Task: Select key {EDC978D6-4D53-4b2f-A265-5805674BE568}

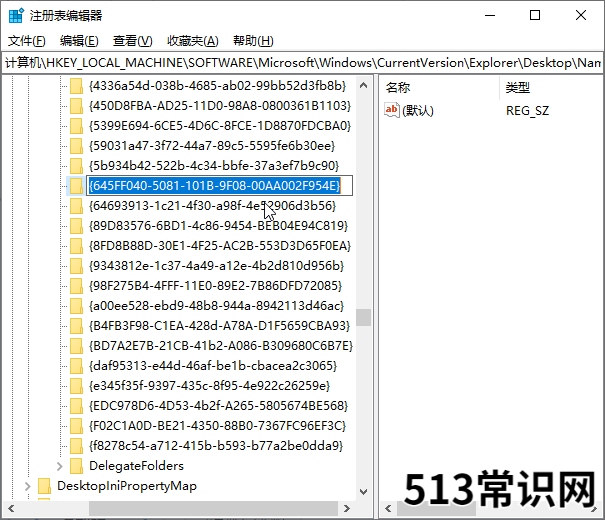Action: 218,406
